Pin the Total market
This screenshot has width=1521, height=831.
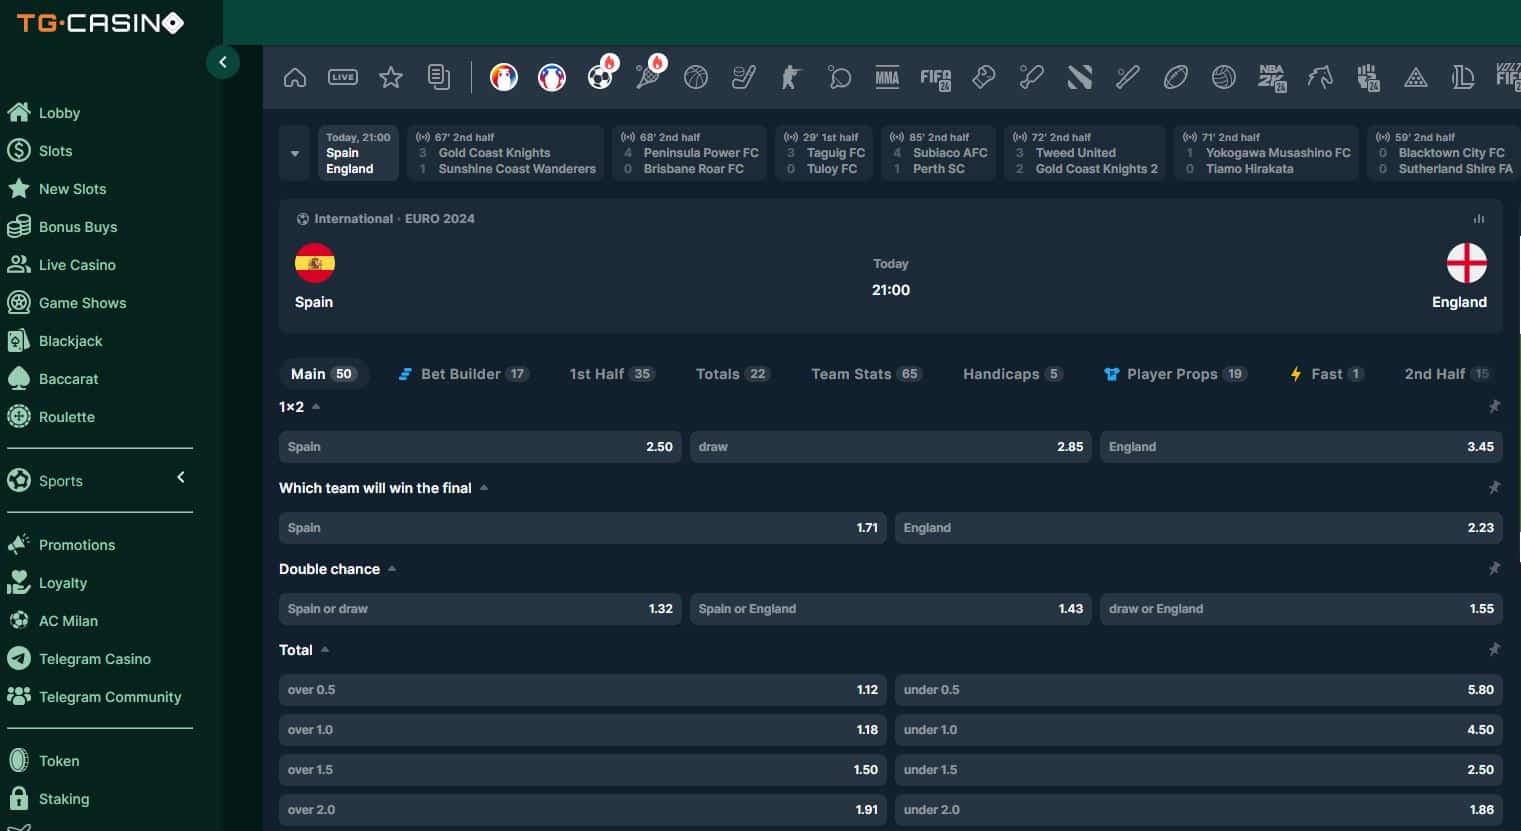pos(1494,650)
